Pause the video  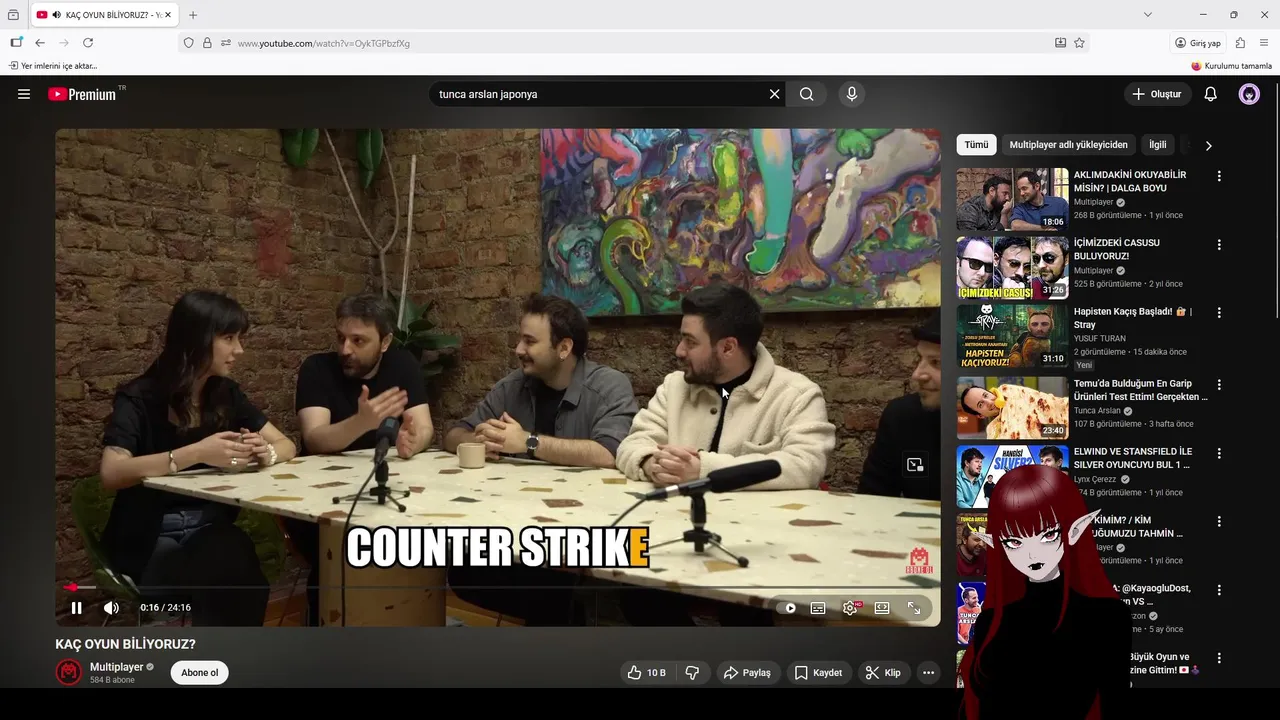point(76,608)
